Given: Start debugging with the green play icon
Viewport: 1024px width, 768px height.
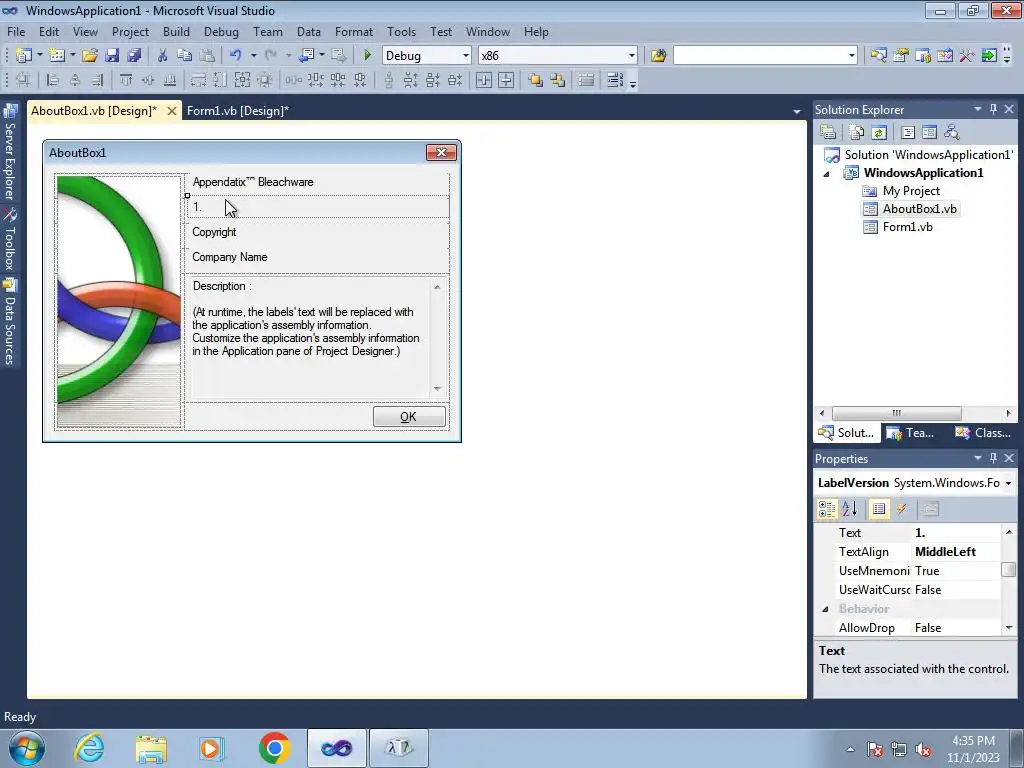Looking at the screenshot, I should [367, 56].
